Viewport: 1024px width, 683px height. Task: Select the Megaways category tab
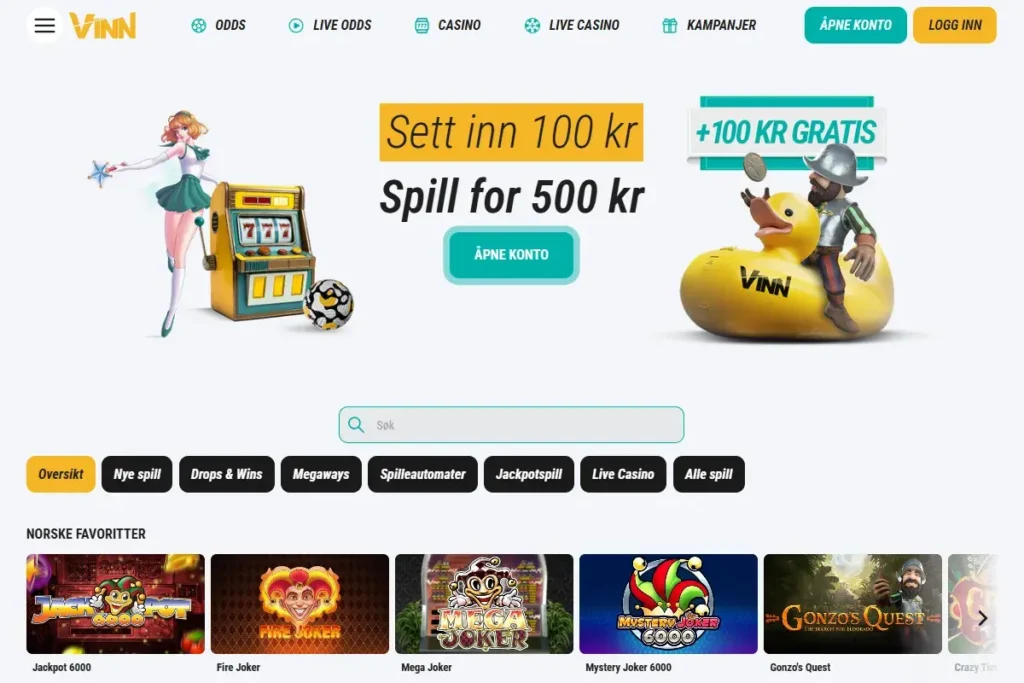(321, 474)
